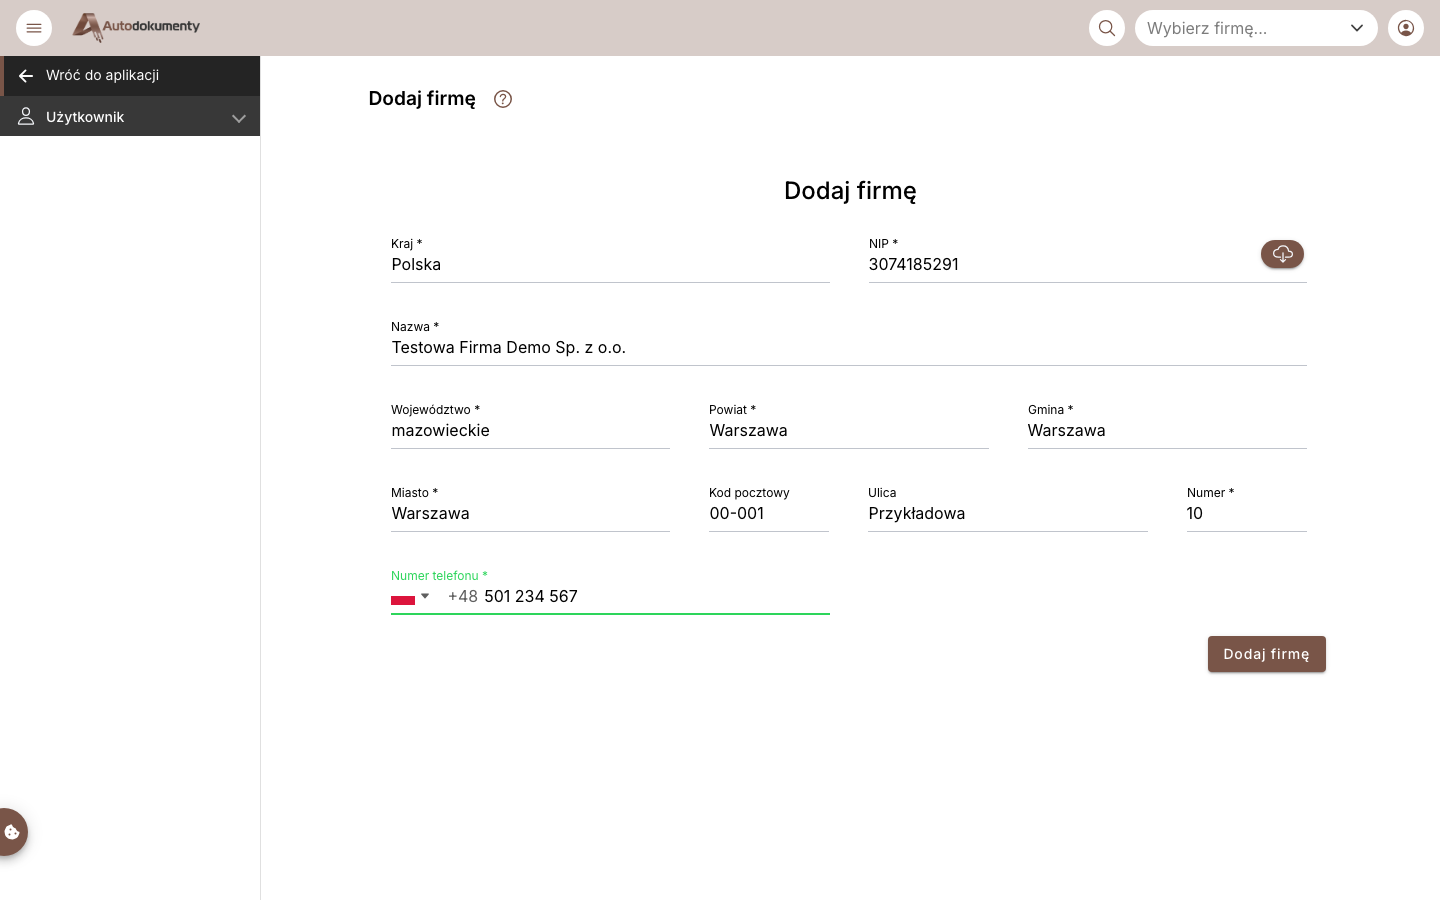This screenshot has height=900, width=1440.
Task: Open the Wybierz firmę dropdown
Action: pos(1256,28)
